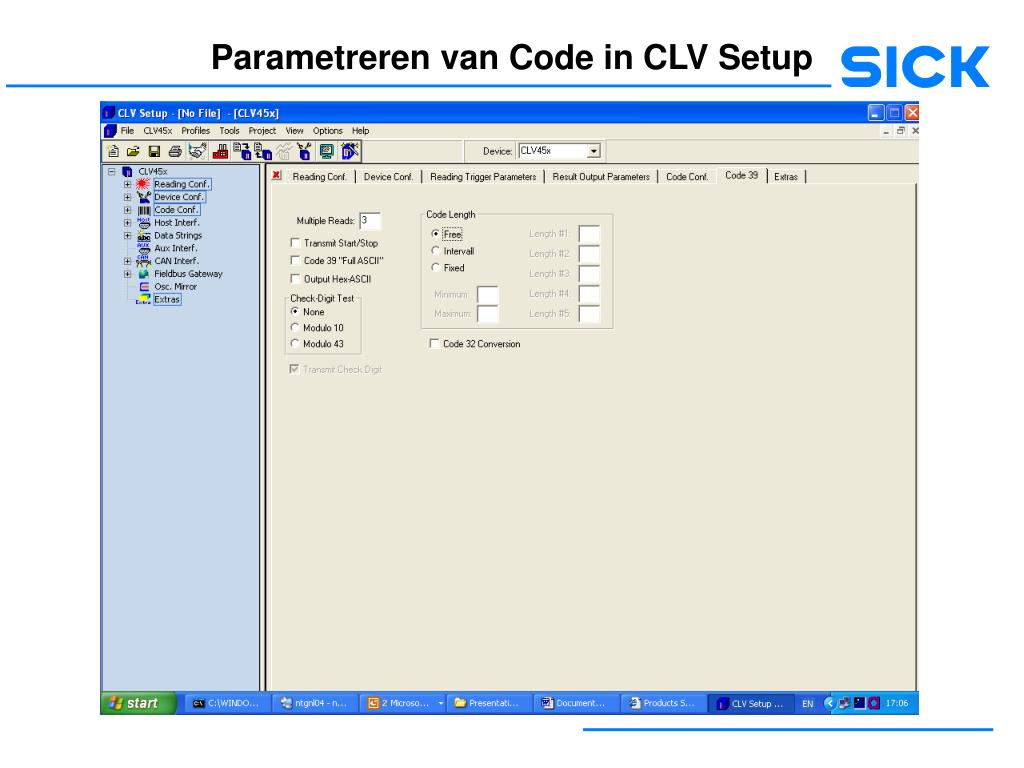Open the File menu
The height and width of the screenshot is (768, 1024).
click(127, 131)
